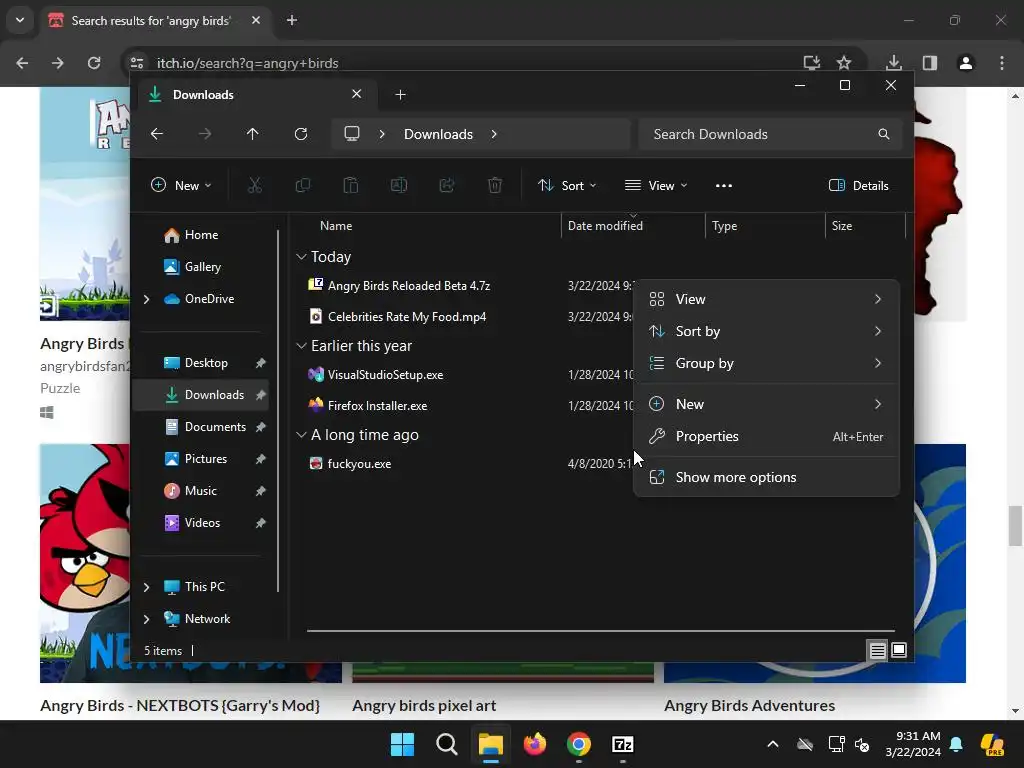Open taskbar Search
This screenshot has height=768, width=1024.
point(447,744)
